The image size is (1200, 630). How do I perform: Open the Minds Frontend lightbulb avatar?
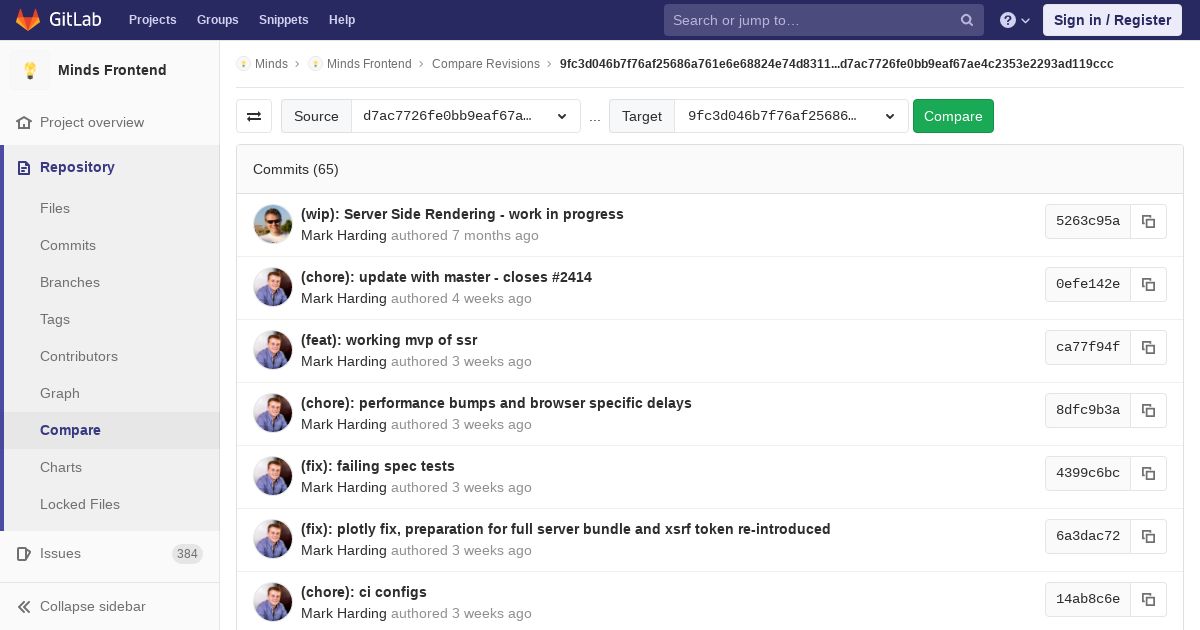30,70
